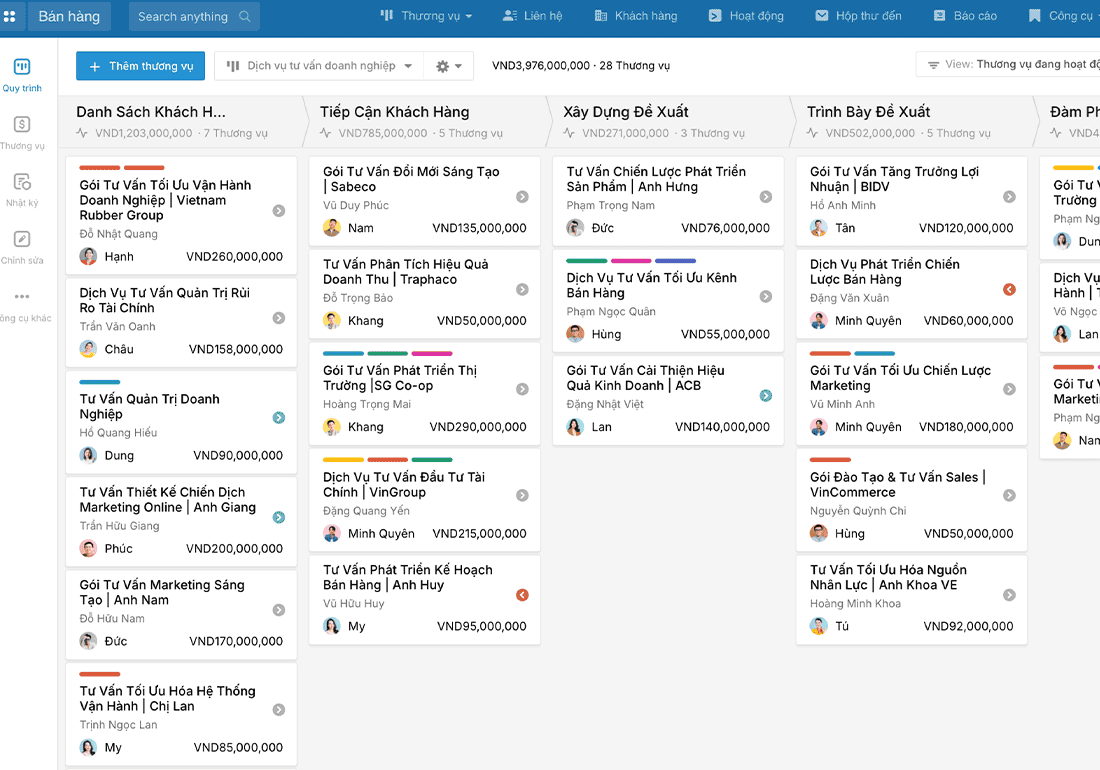Click the blue tag on Quản Trị Doanh Nghiệp card
Screen dimensions: 1100x770
coord(99,382)
